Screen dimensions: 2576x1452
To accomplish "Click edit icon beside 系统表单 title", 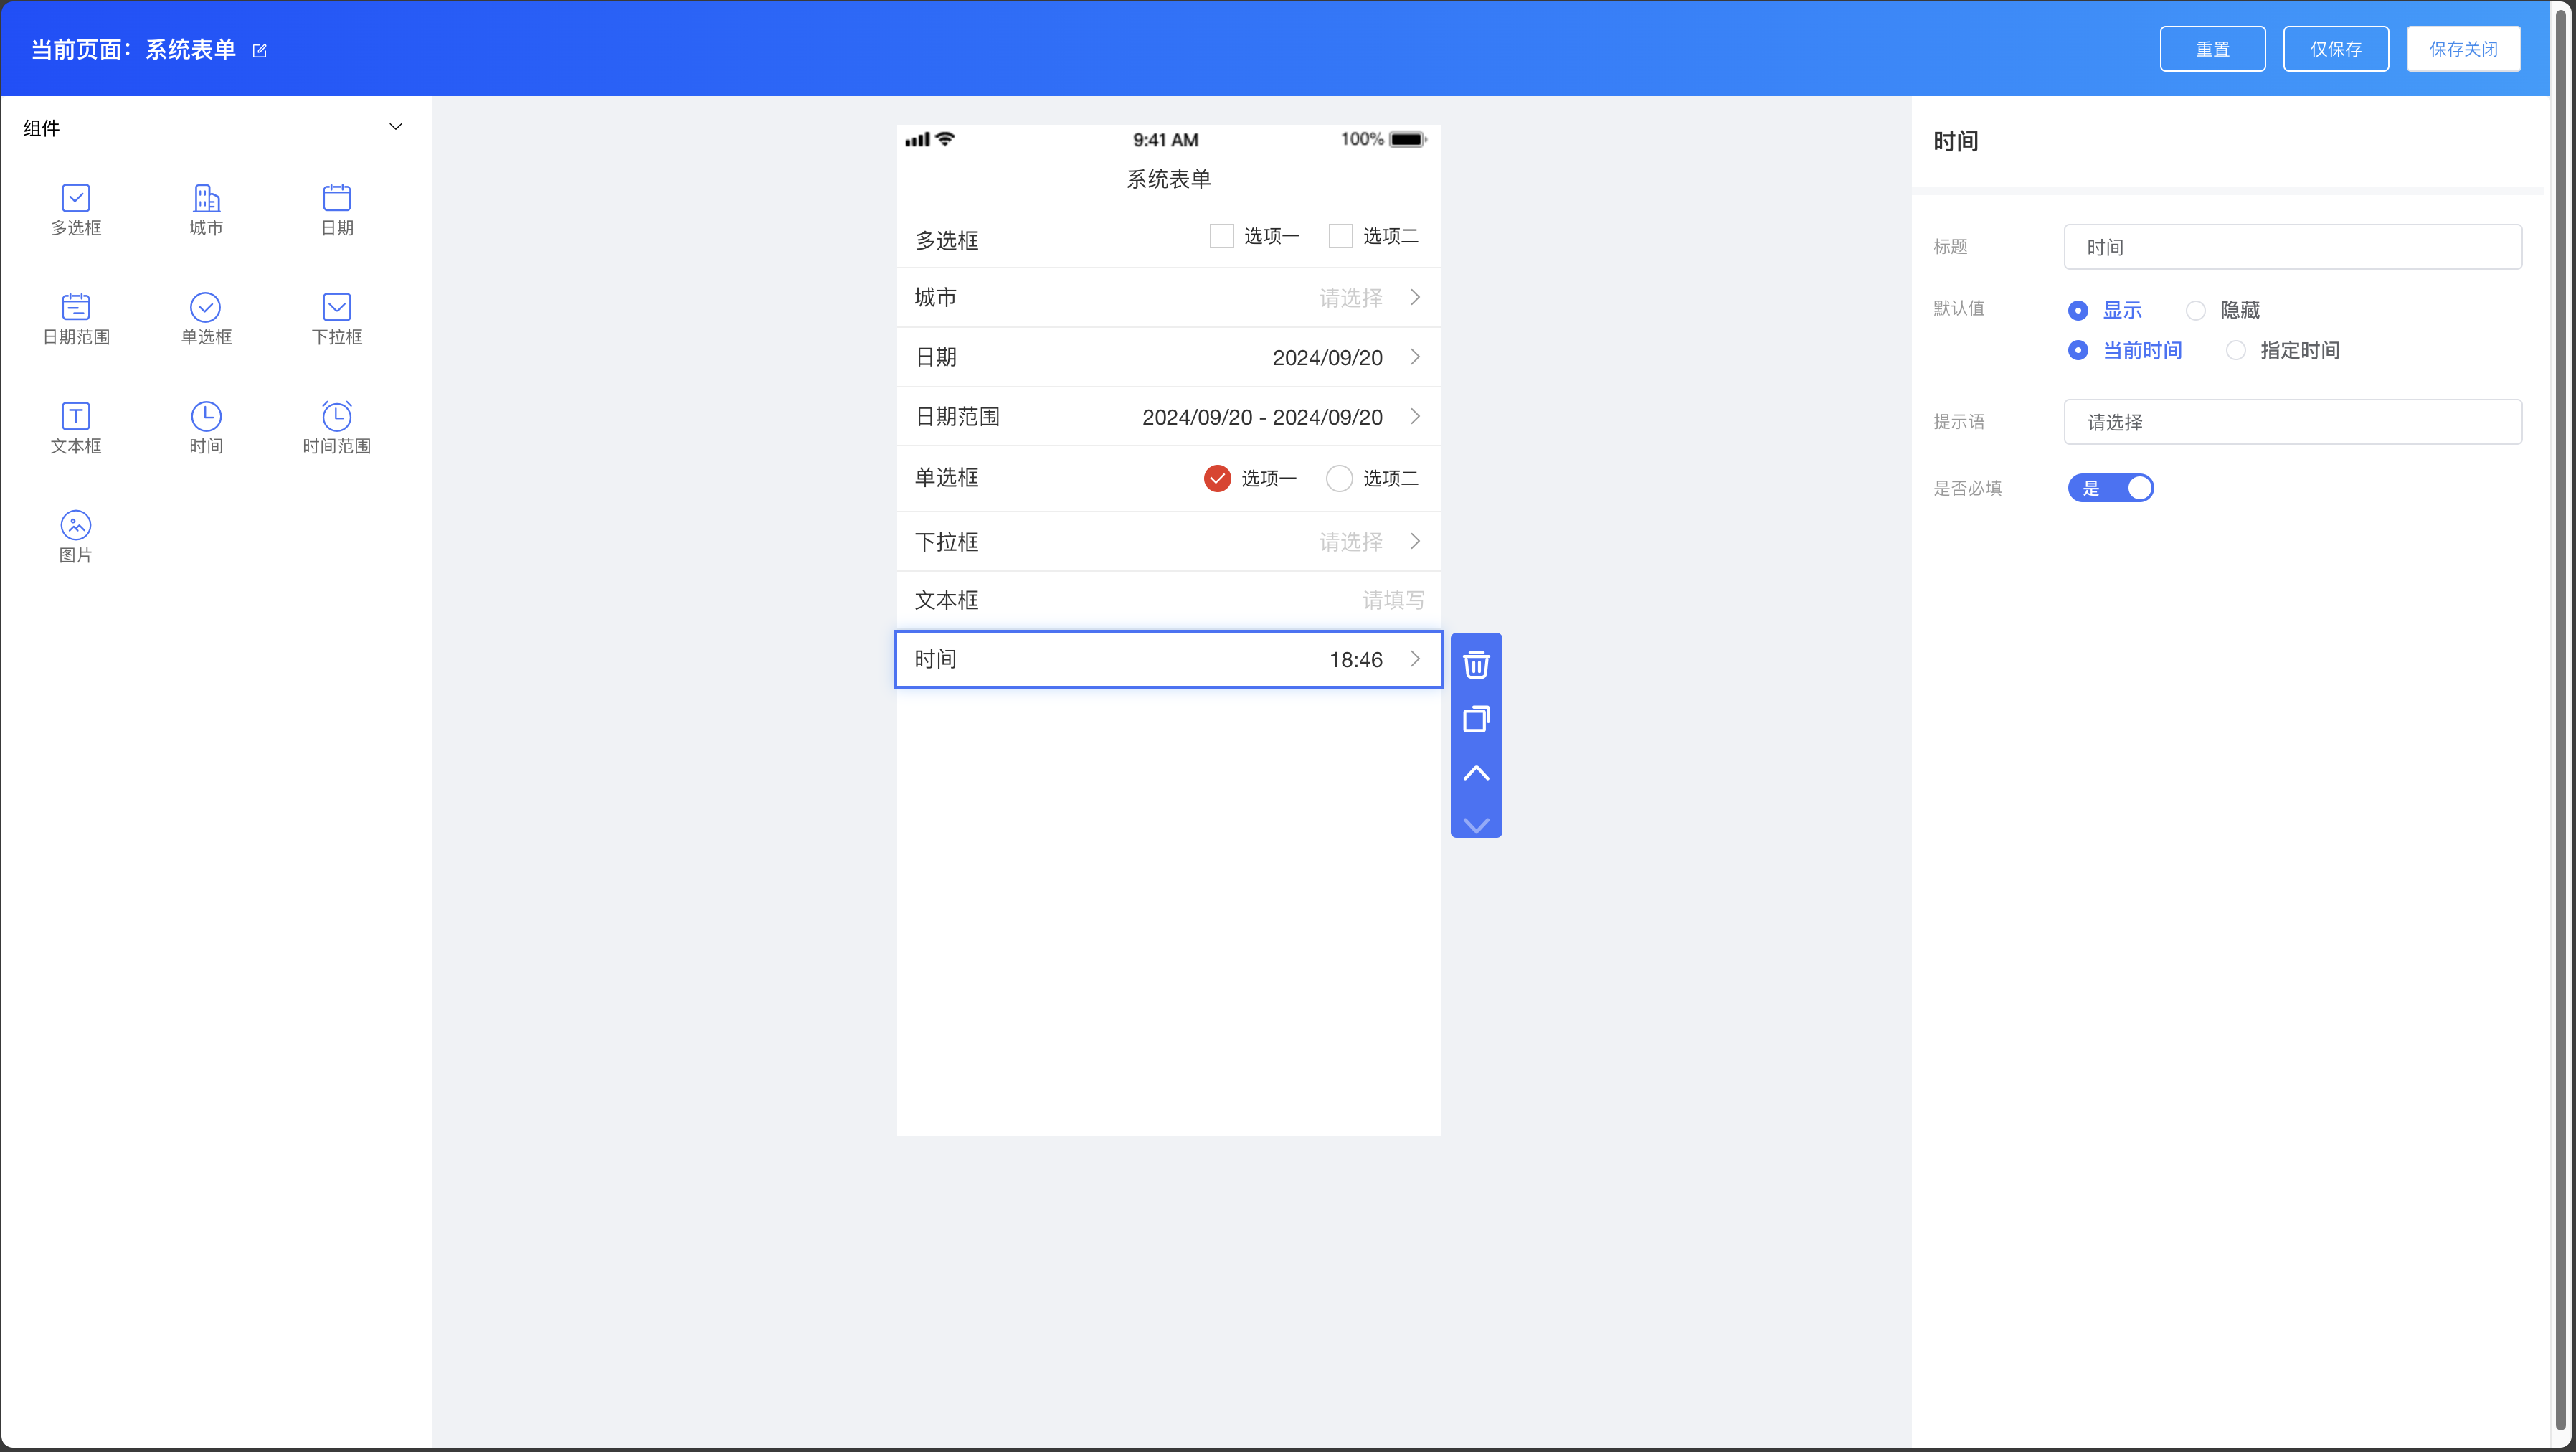I will tap(260, 51).
